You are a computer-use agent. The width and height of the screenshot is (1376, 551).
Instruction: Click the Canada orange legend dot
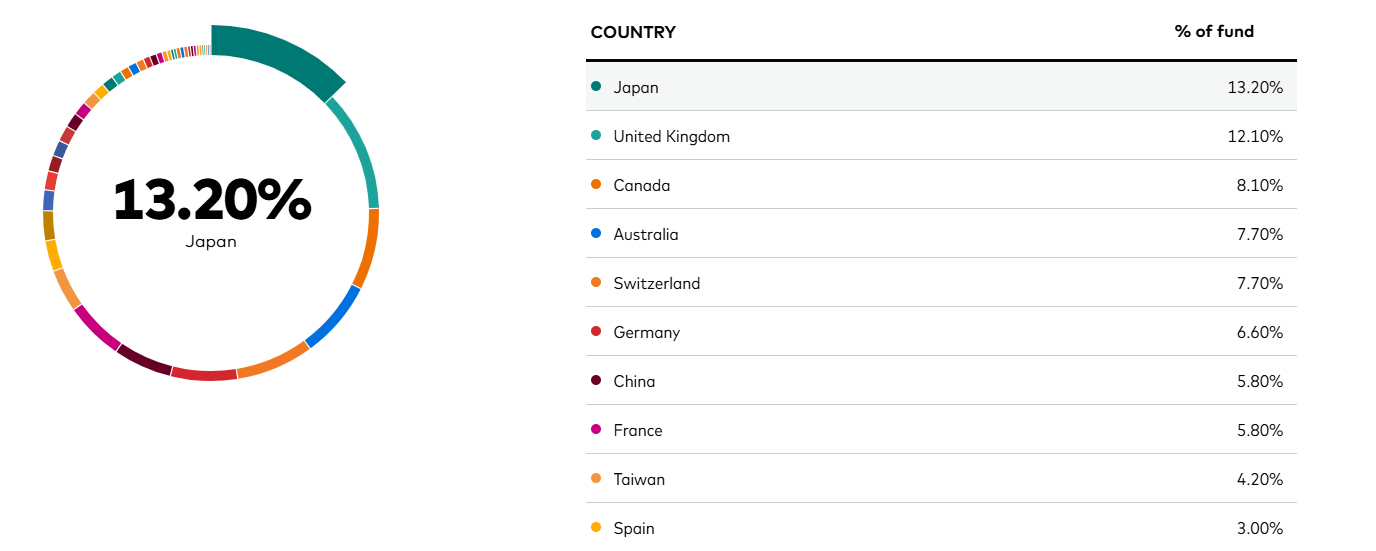coord(596,185)
